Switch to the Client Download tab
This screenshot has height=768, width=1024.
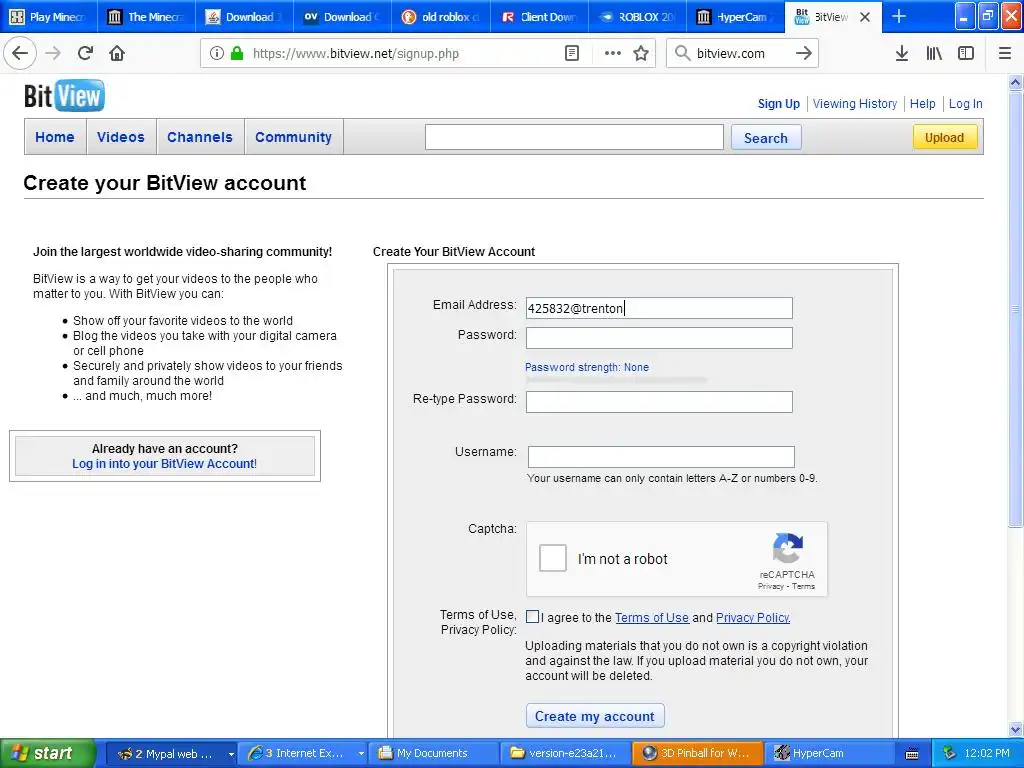[539, 16]
